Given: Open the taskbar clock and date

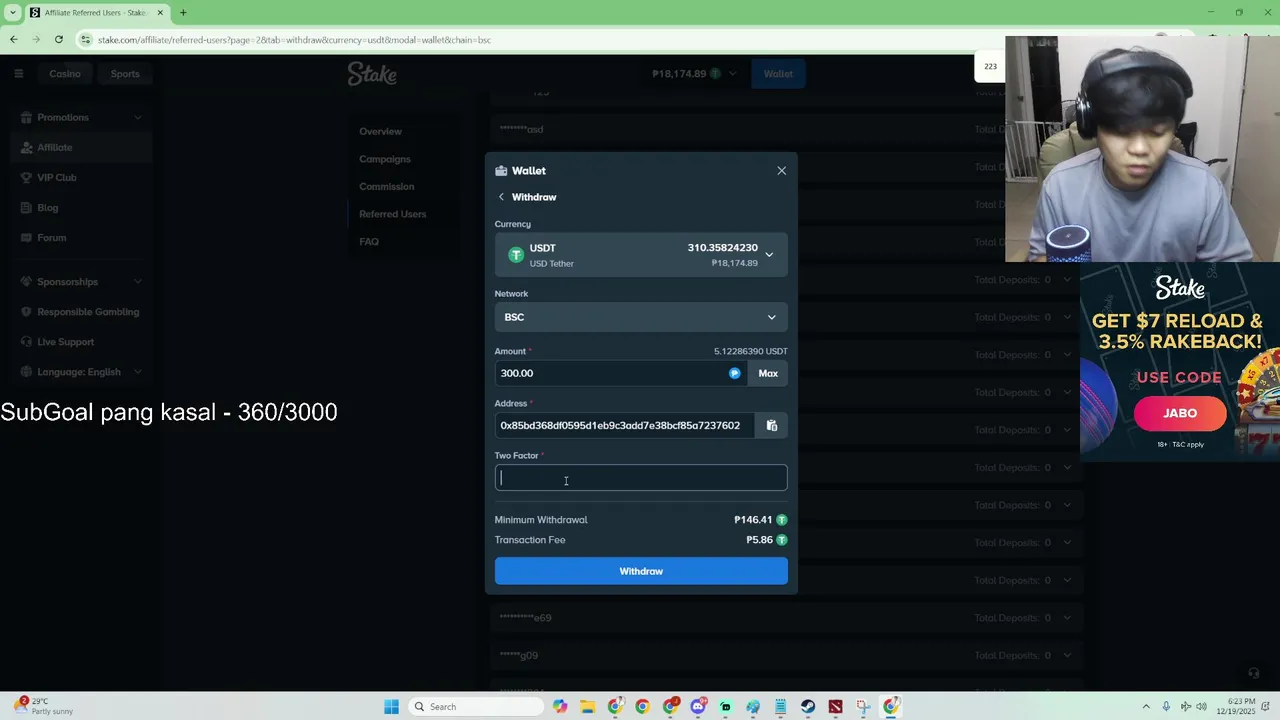Looking at the screenshot, I should (1234, 706).
